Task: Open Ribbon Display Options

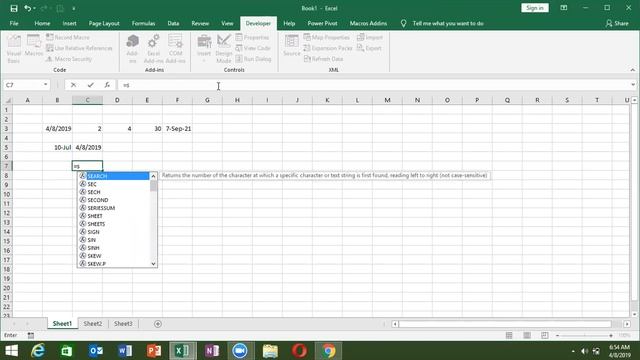Action: 564,8
